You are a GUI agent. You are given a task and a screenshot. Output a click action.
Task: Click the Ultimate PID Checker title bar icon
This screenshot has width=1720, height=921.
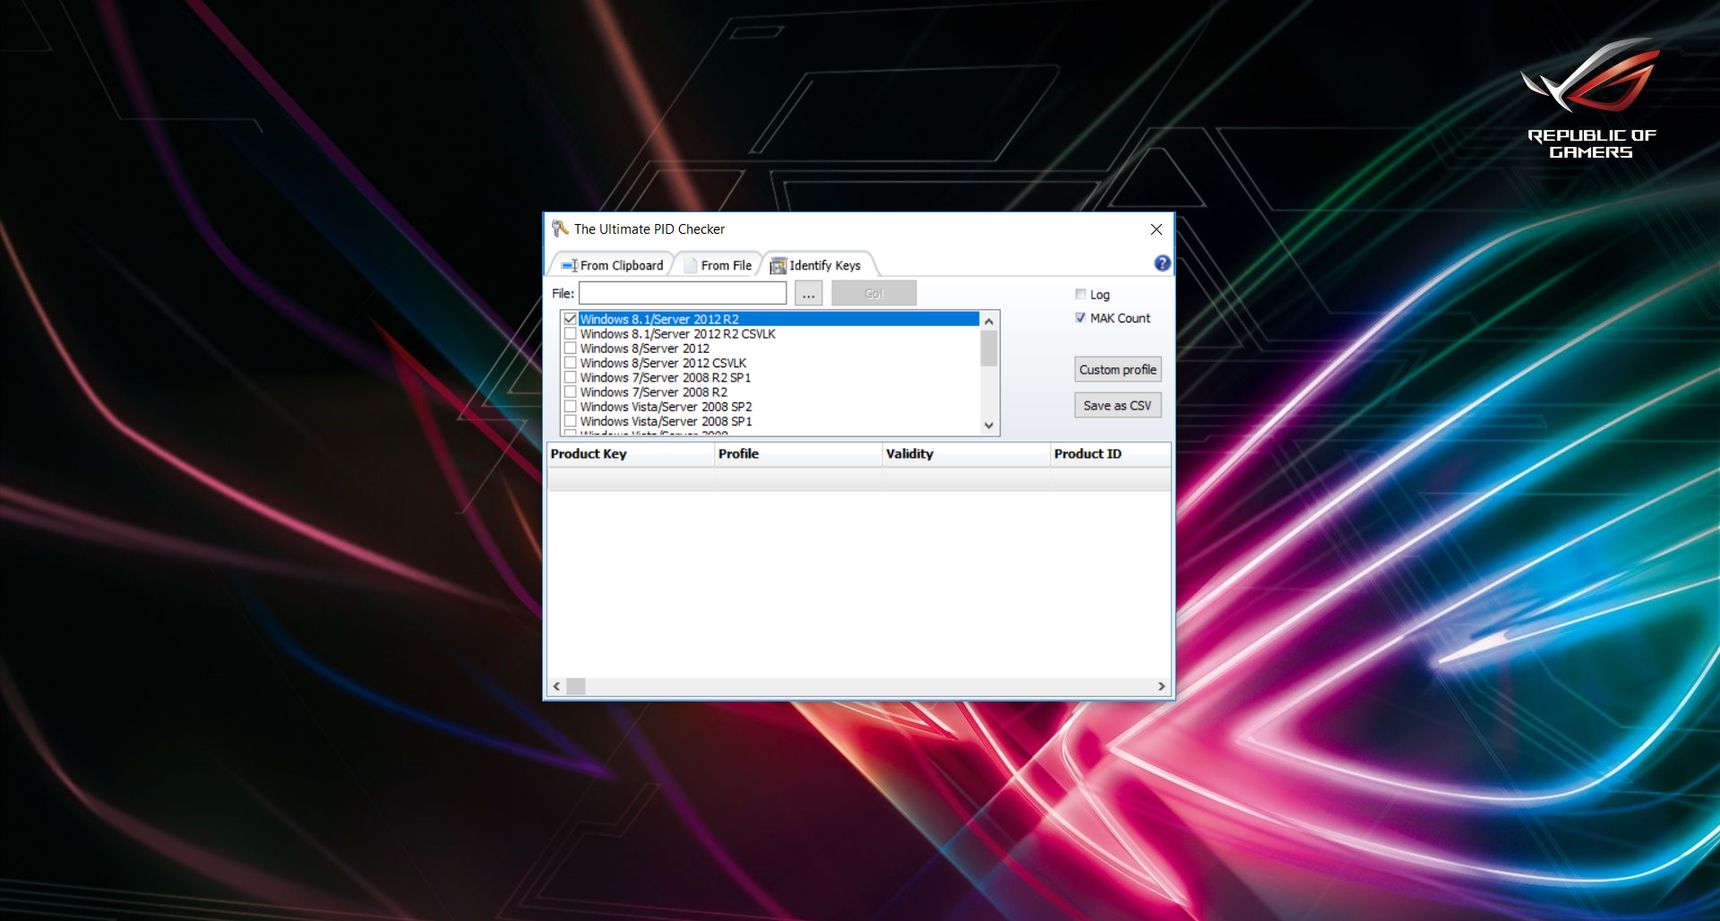coord(560,229)
